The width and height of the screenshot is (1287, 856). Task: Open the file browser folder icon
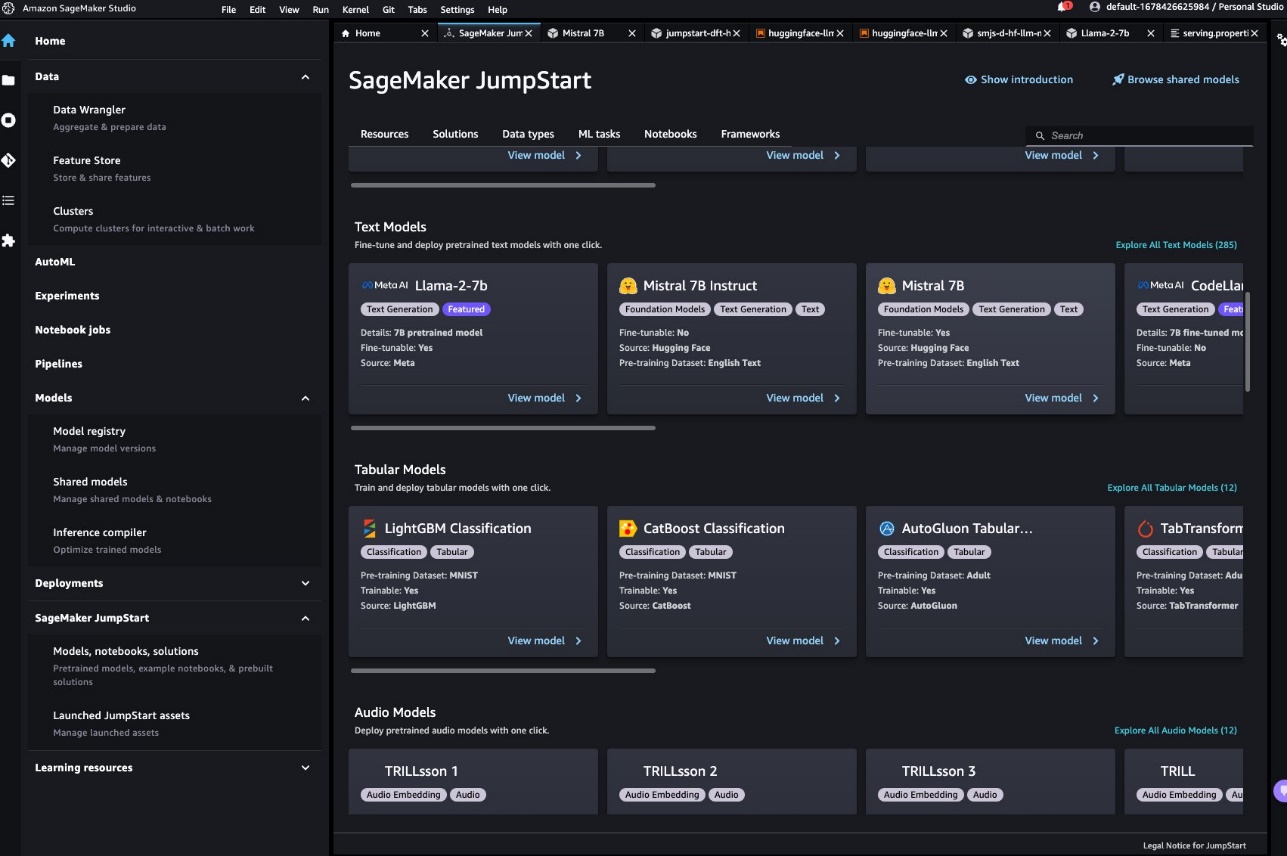8,80
